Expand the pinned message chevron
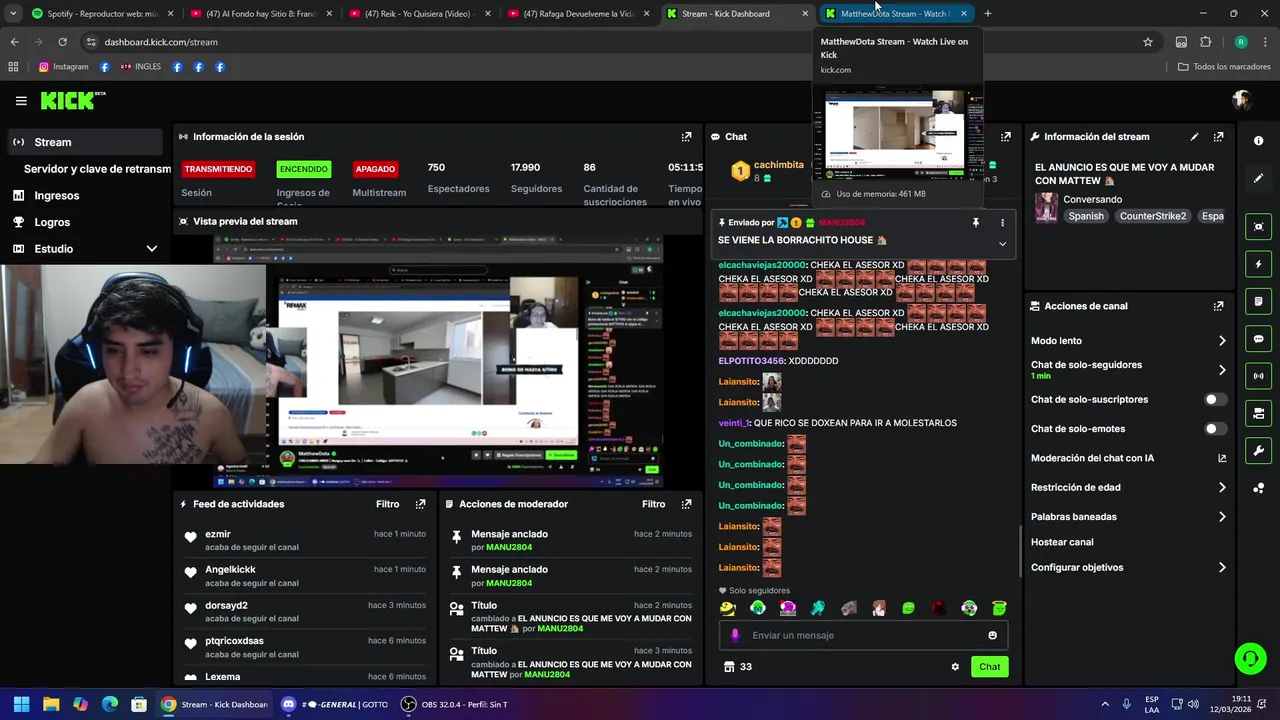 [x=1002, y=243]
